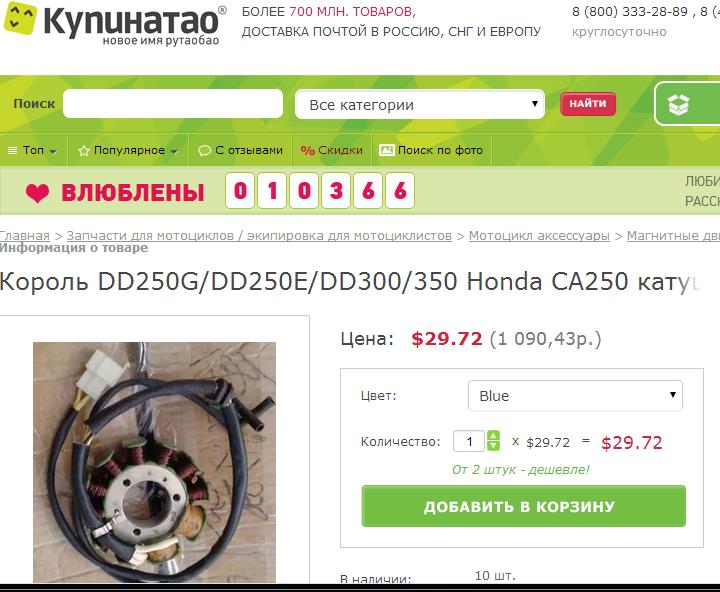The image size is (720, 592).
Task: Expand the Цвет Blue dropdown
Action: click(575, 395)
